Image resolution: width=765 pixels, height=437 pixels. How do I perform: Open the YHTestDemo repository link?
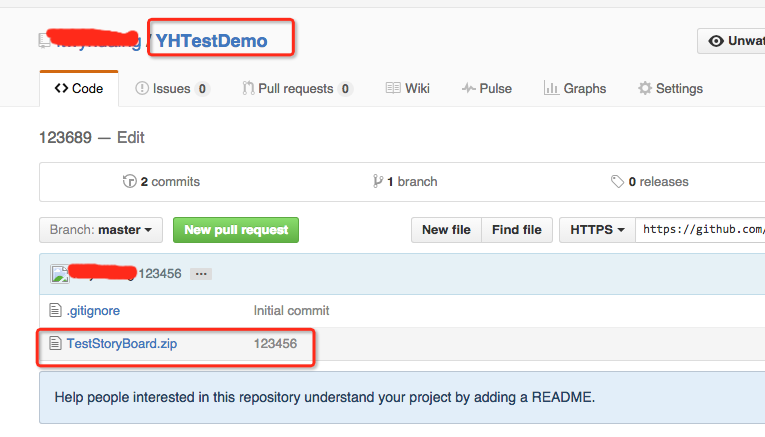coord(211,40)
